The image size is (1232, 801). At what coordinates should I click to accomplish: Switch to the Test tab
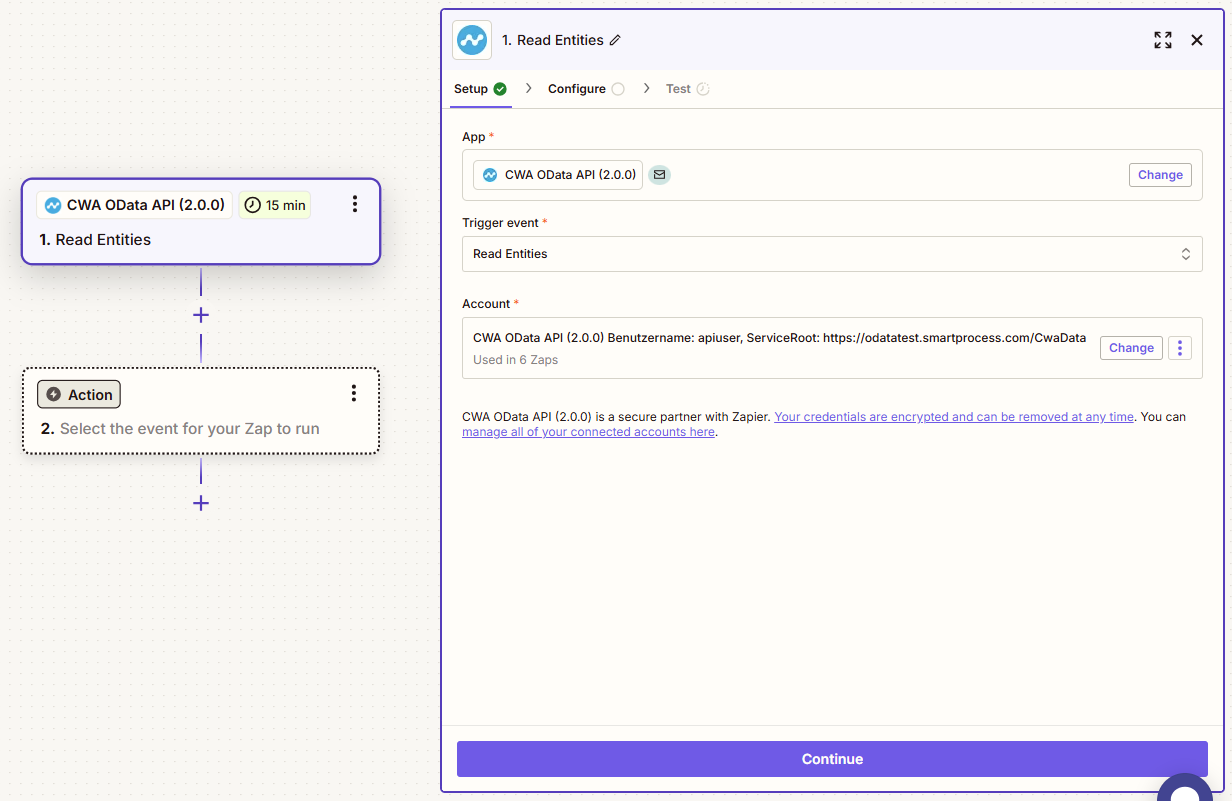tap(678, 89)
